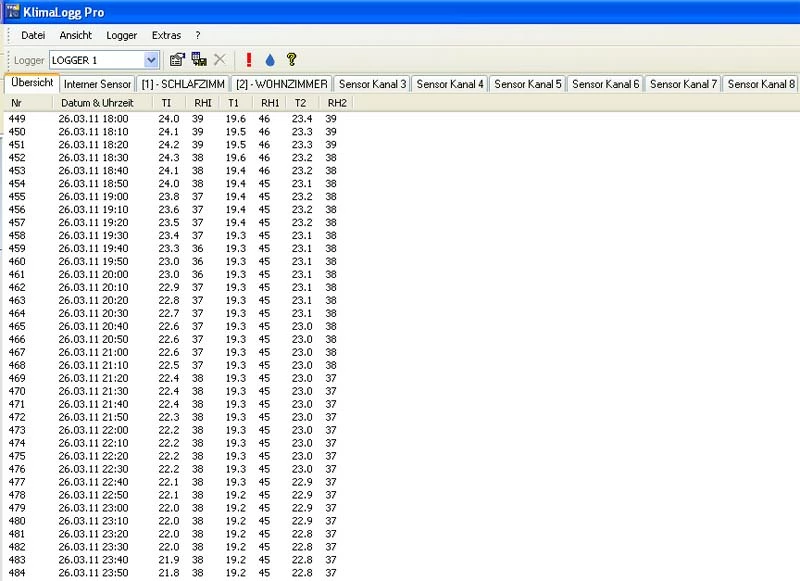Image resolution: width=800 pixels, height=581 pixels.
Task: Click the logger settings icon in toolbar
Action: click(177, 60)
